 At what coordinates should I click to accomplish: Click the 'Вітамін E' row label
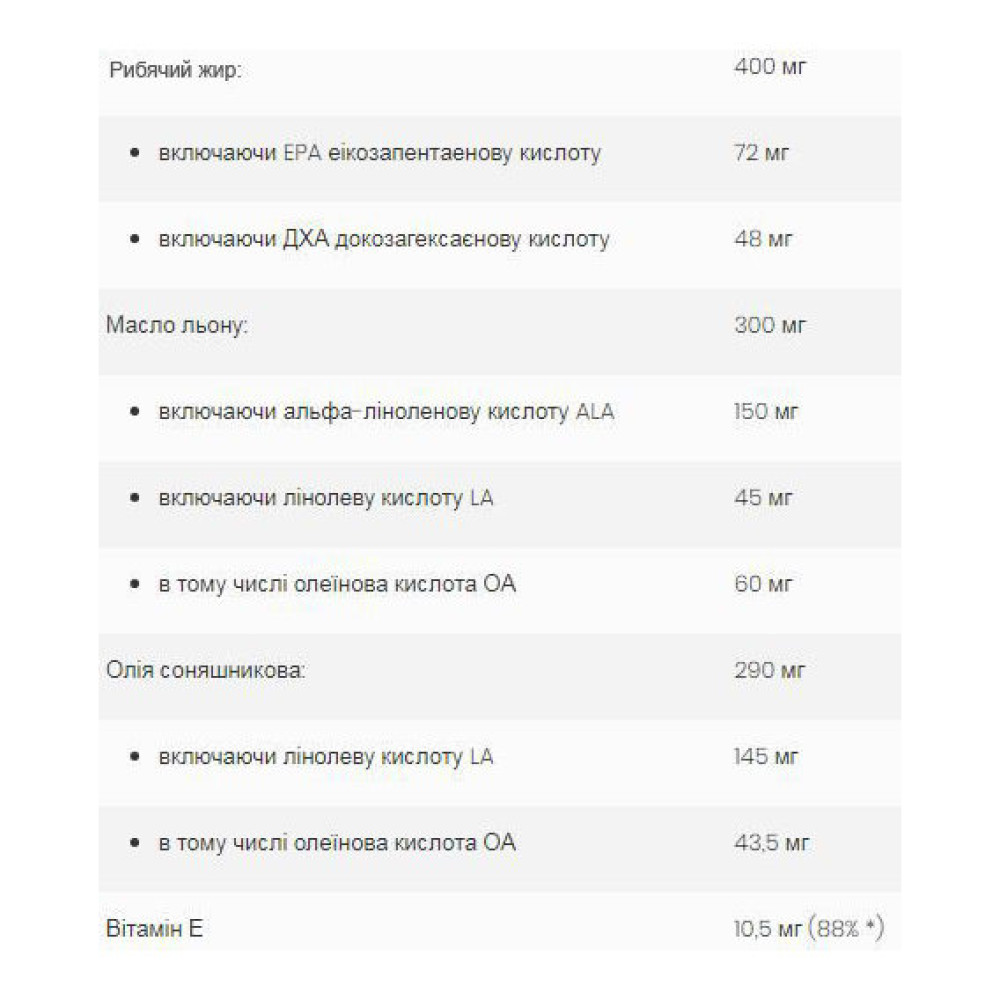point(154,928)
